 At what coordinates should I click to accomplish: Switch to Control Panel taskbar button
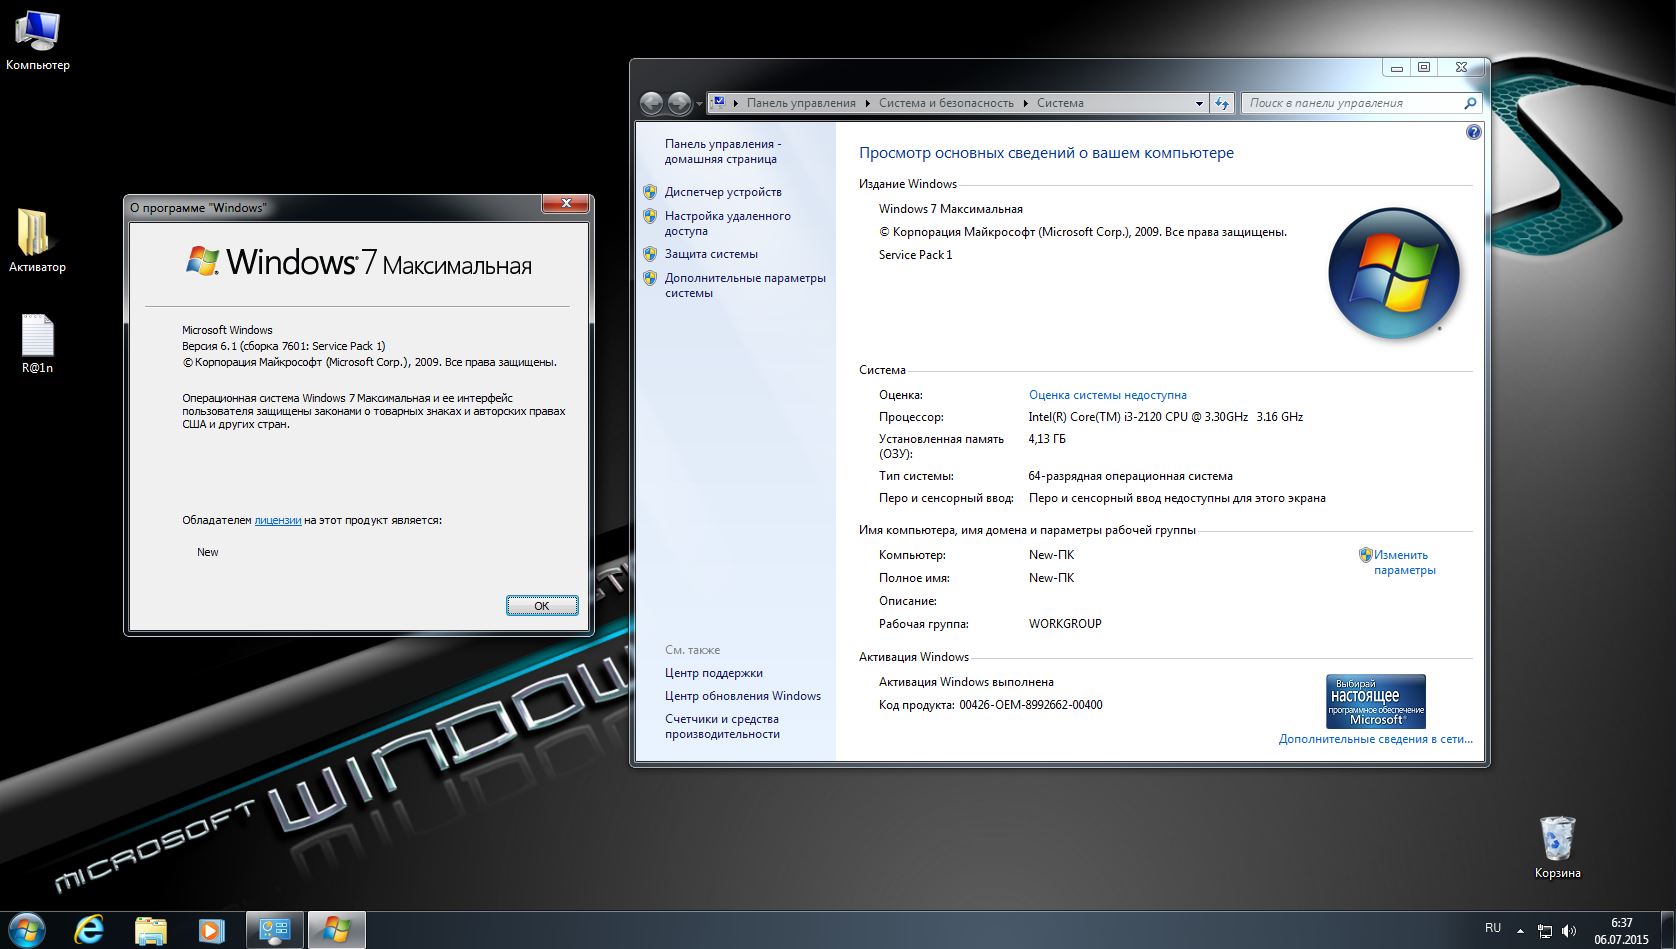pos(274,930)
